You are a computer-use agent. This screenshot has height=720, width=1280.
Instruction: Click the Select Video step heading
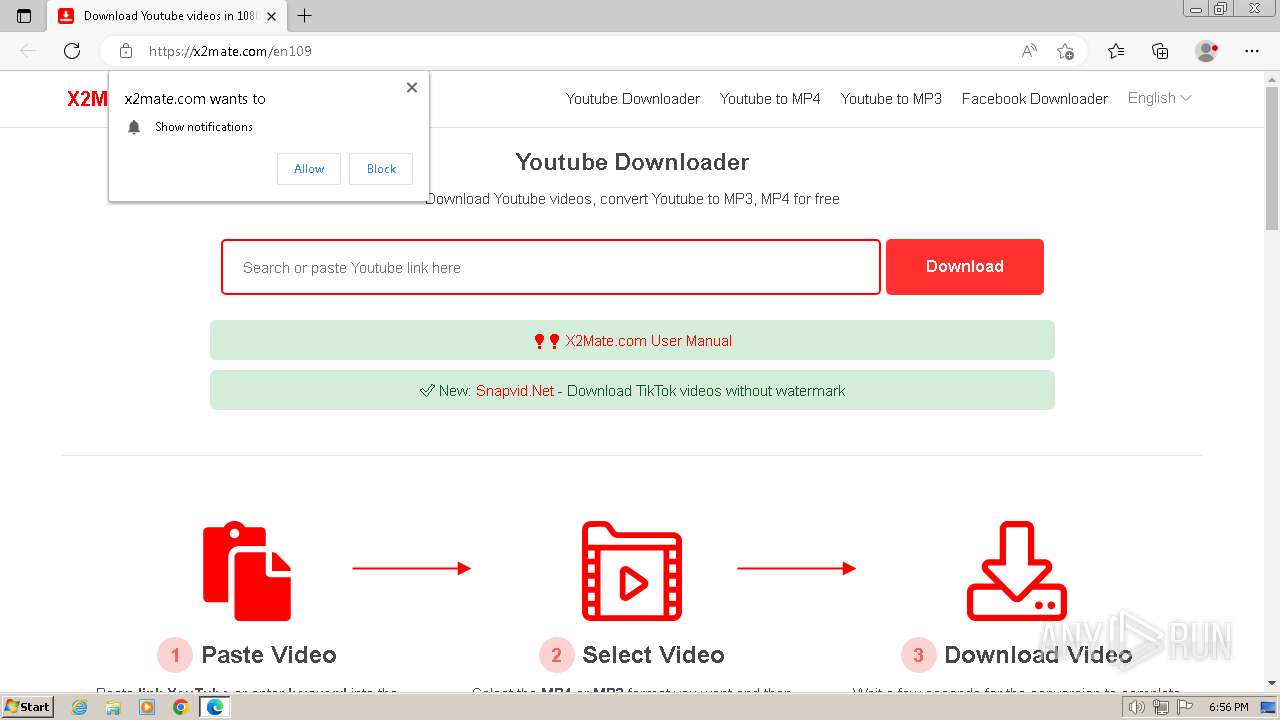(x=653, y=655)
